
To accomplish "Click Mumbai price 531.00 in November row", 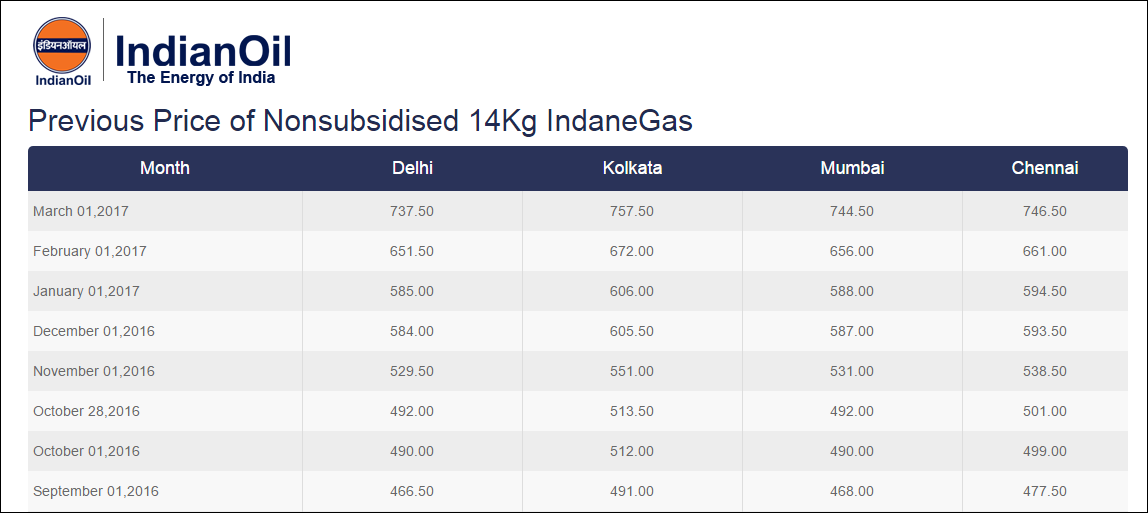I will coord(852,371).
